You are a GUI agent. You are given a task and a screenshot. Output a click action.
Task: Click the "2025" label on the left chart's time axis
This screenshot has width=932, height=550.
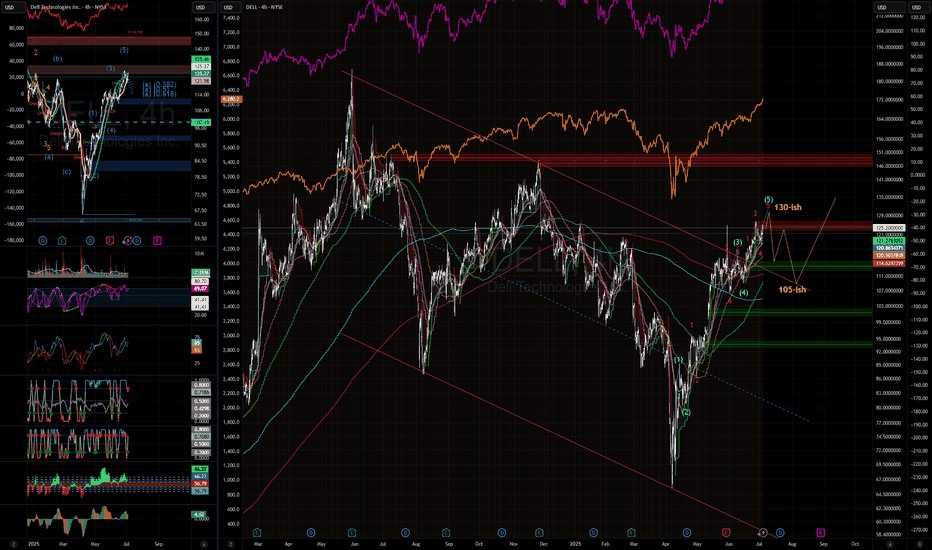click(x=34, y=543)
